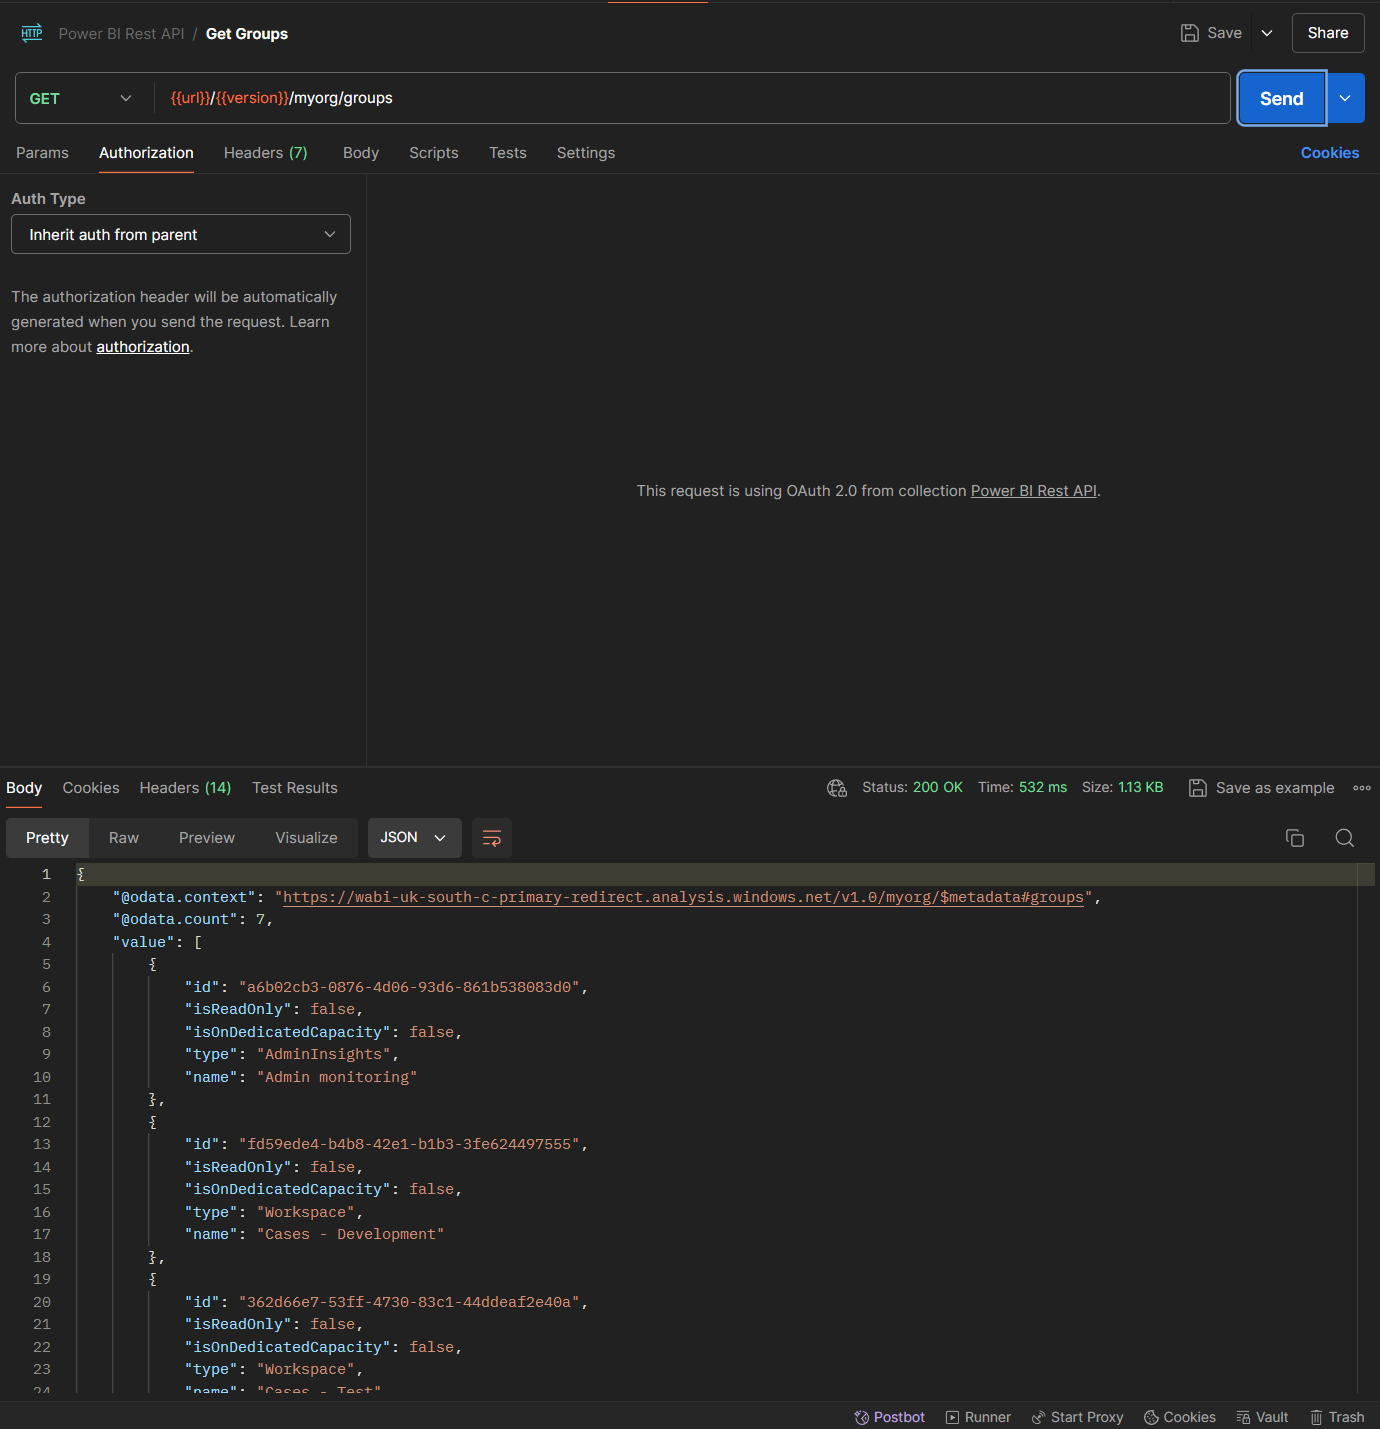
Task: Open the authorization documentation link
Action: click(143, 346)
